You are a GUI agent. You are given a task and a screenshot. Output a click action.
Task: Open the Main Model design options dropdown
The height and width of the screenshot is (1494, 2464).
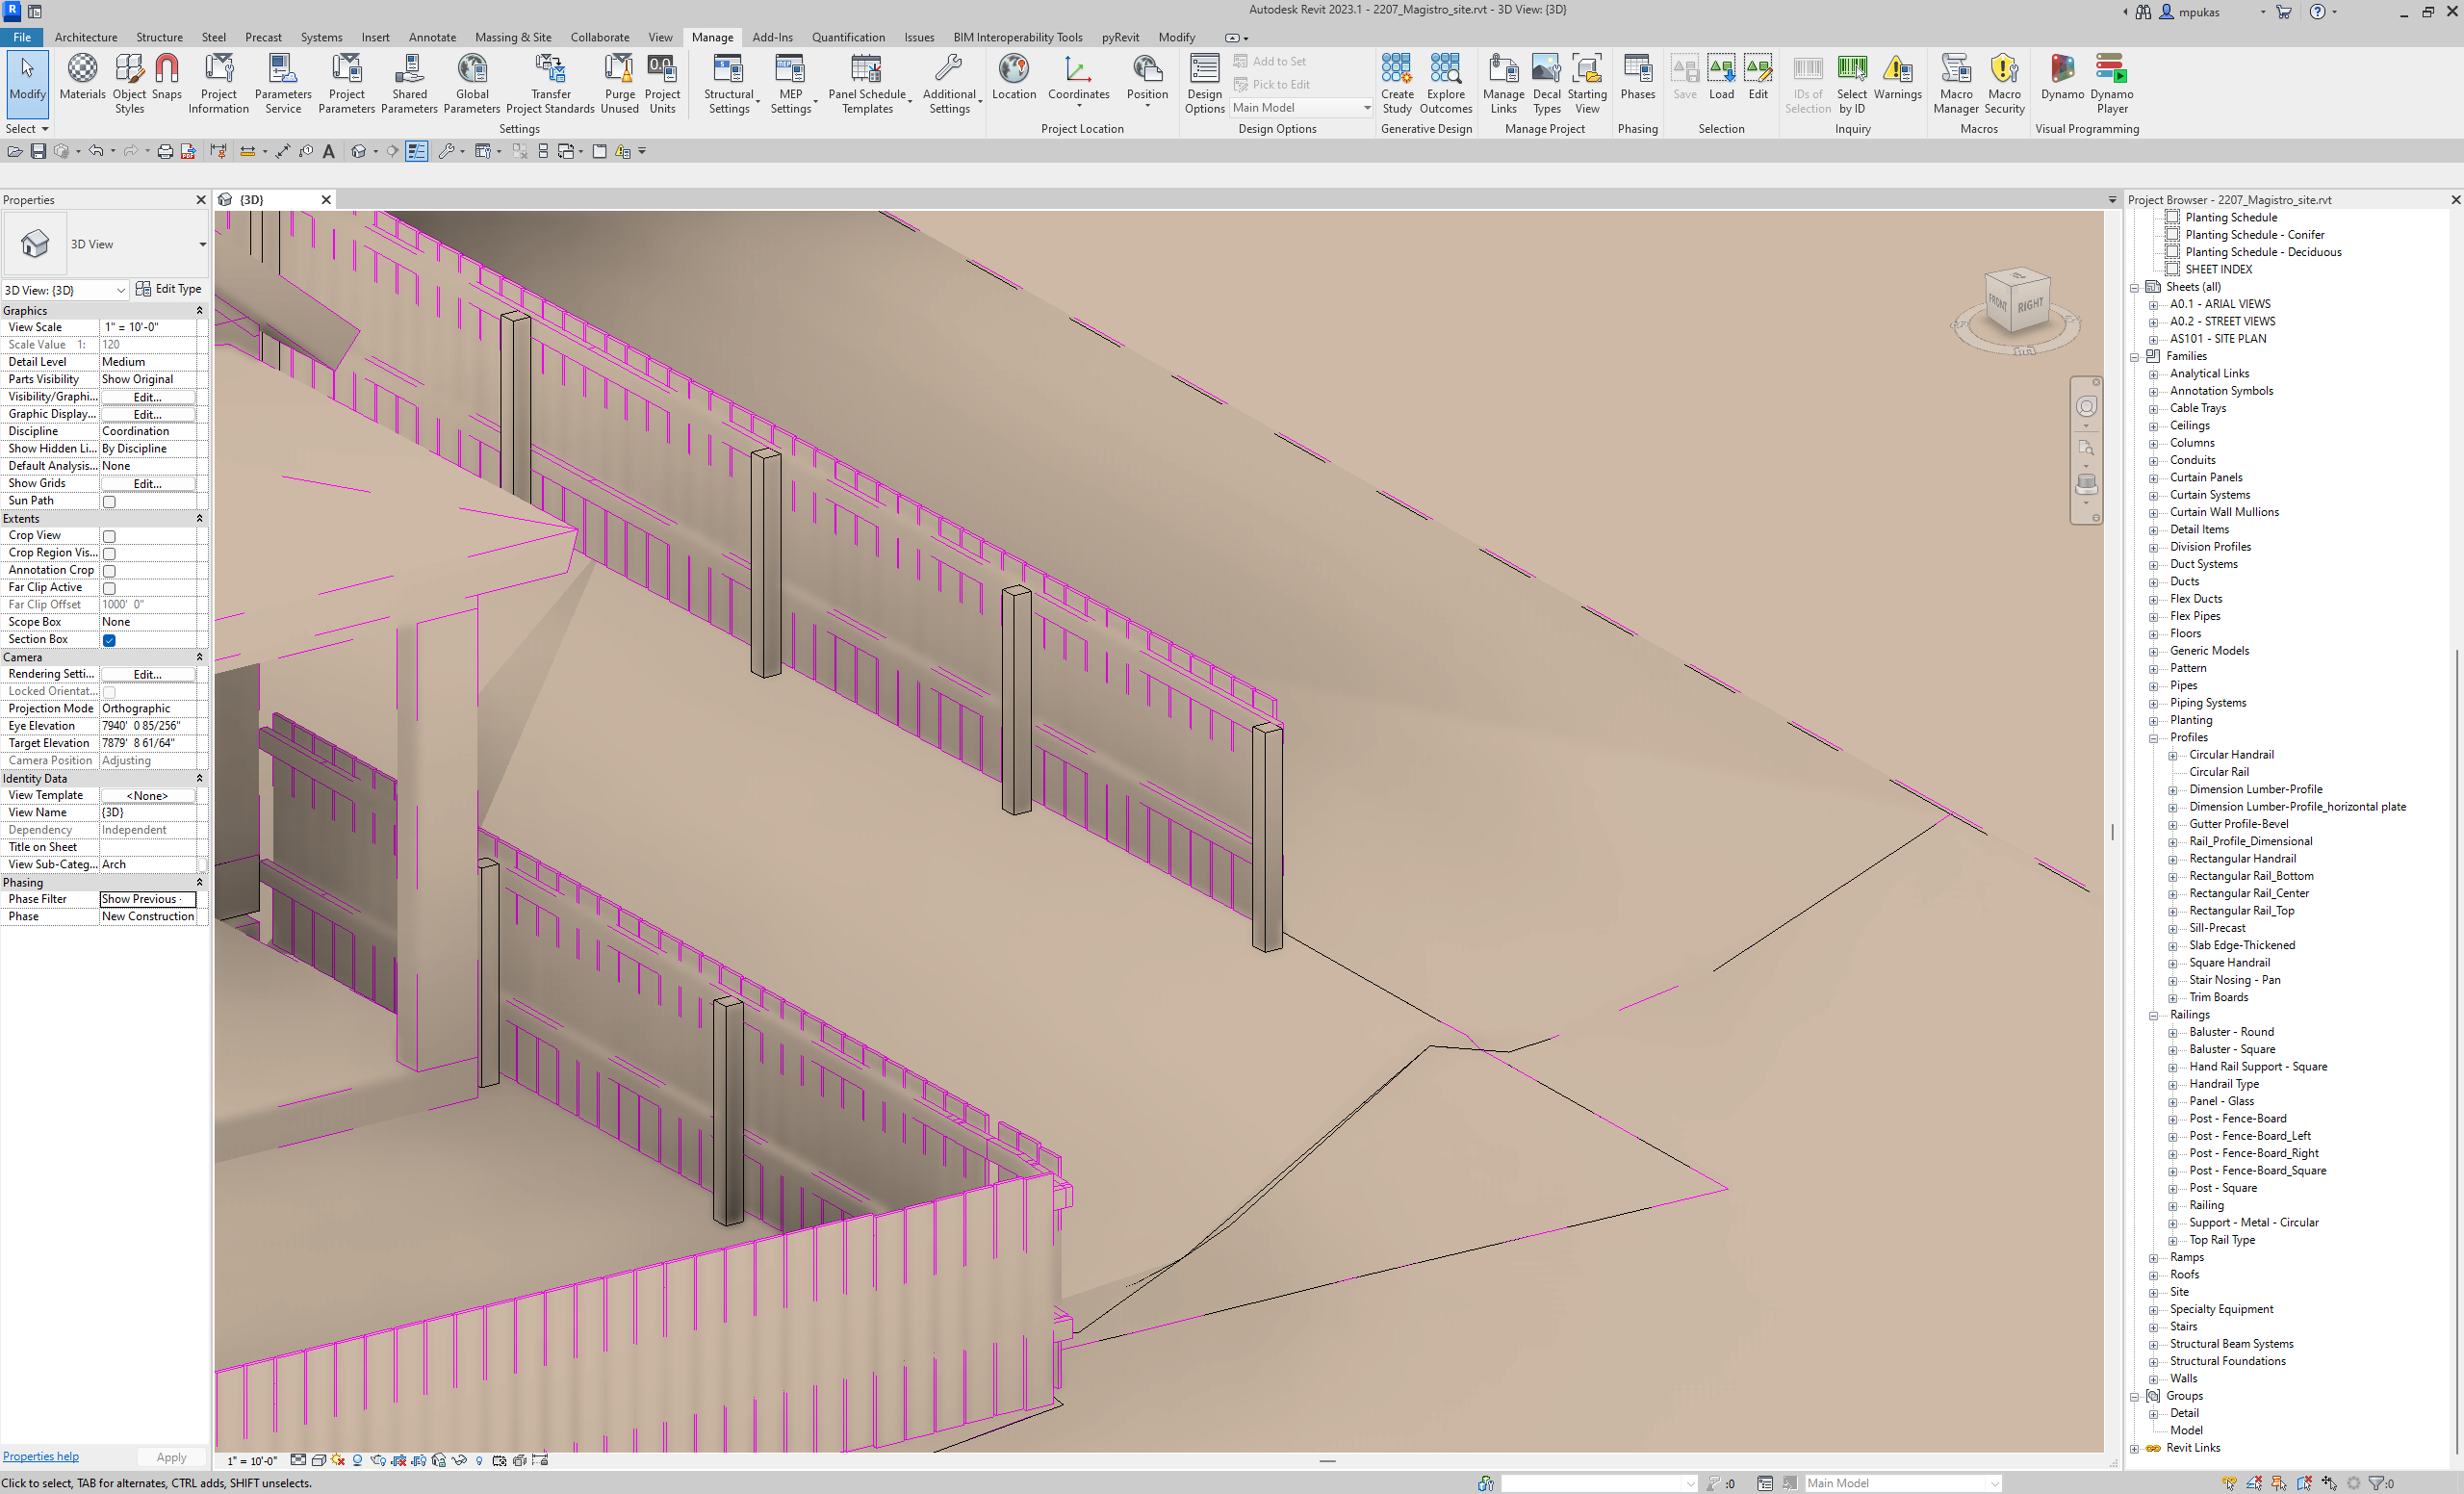pos(1367,107)
